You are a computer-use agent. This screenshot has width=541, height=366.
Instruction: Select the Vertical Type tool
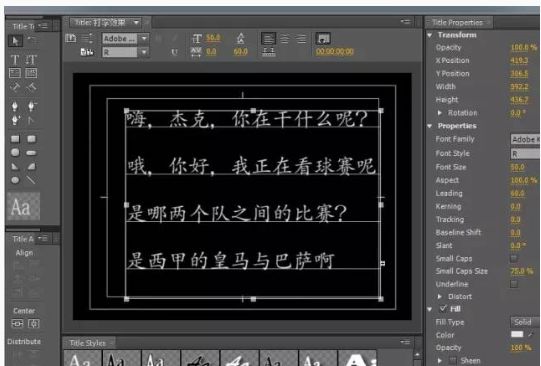pos(31,59)
